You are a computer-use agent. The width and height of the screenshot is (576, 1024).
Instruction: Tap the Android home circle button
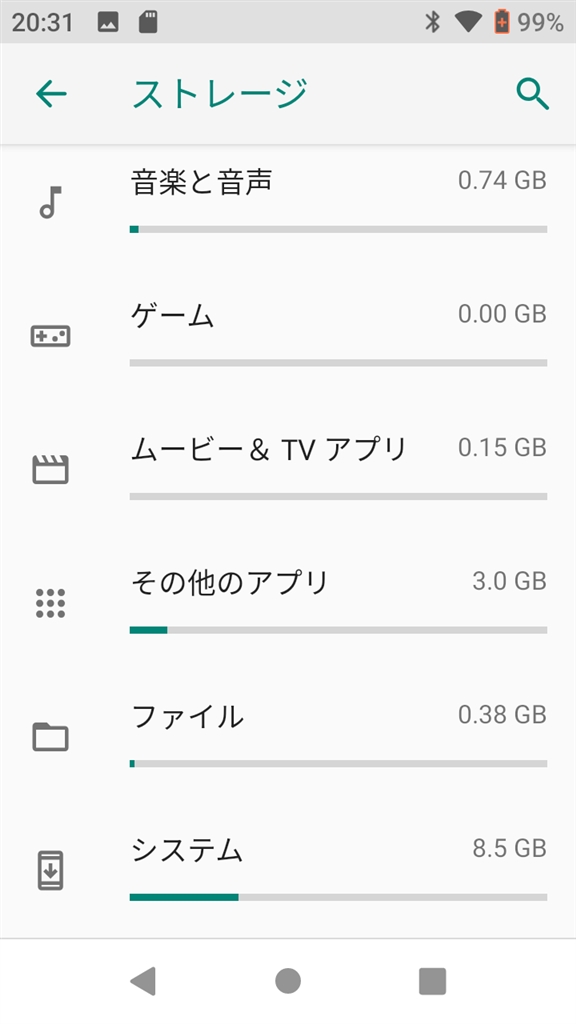coord(288,981)
